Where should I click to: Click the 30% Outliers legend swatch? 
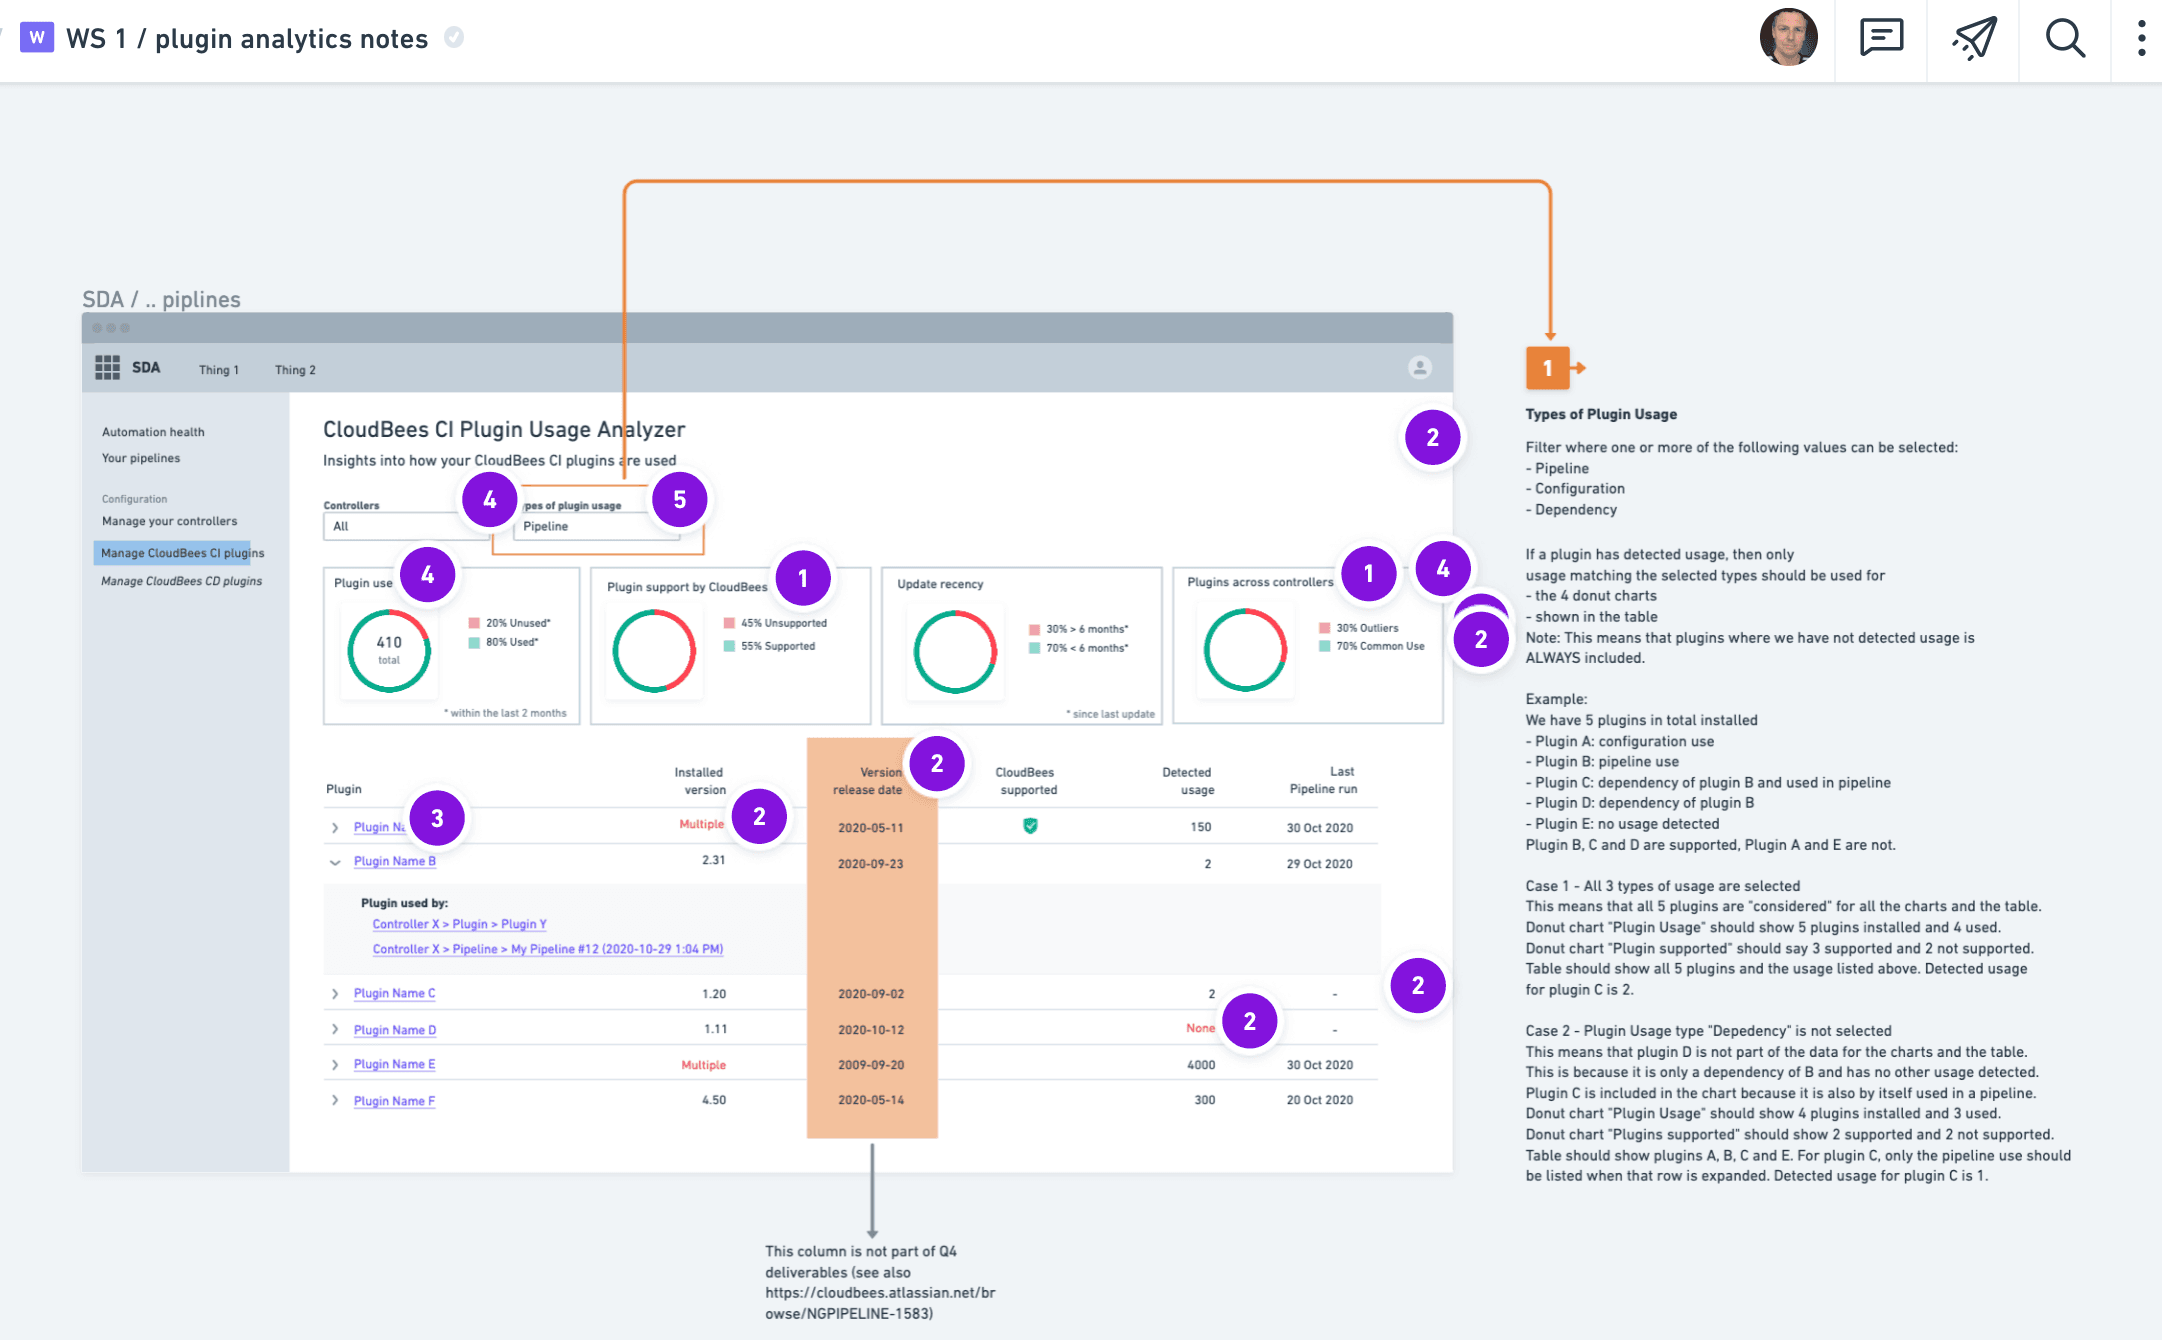1324,628
